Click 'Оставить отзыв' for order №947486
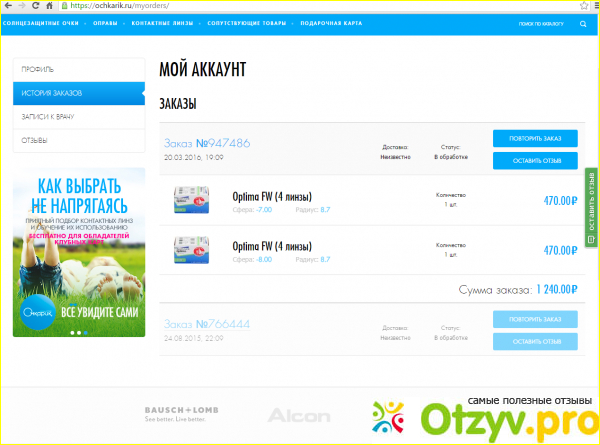Image resolution: width=600 pixels, height=445 pixels. [x=535, y=160]
